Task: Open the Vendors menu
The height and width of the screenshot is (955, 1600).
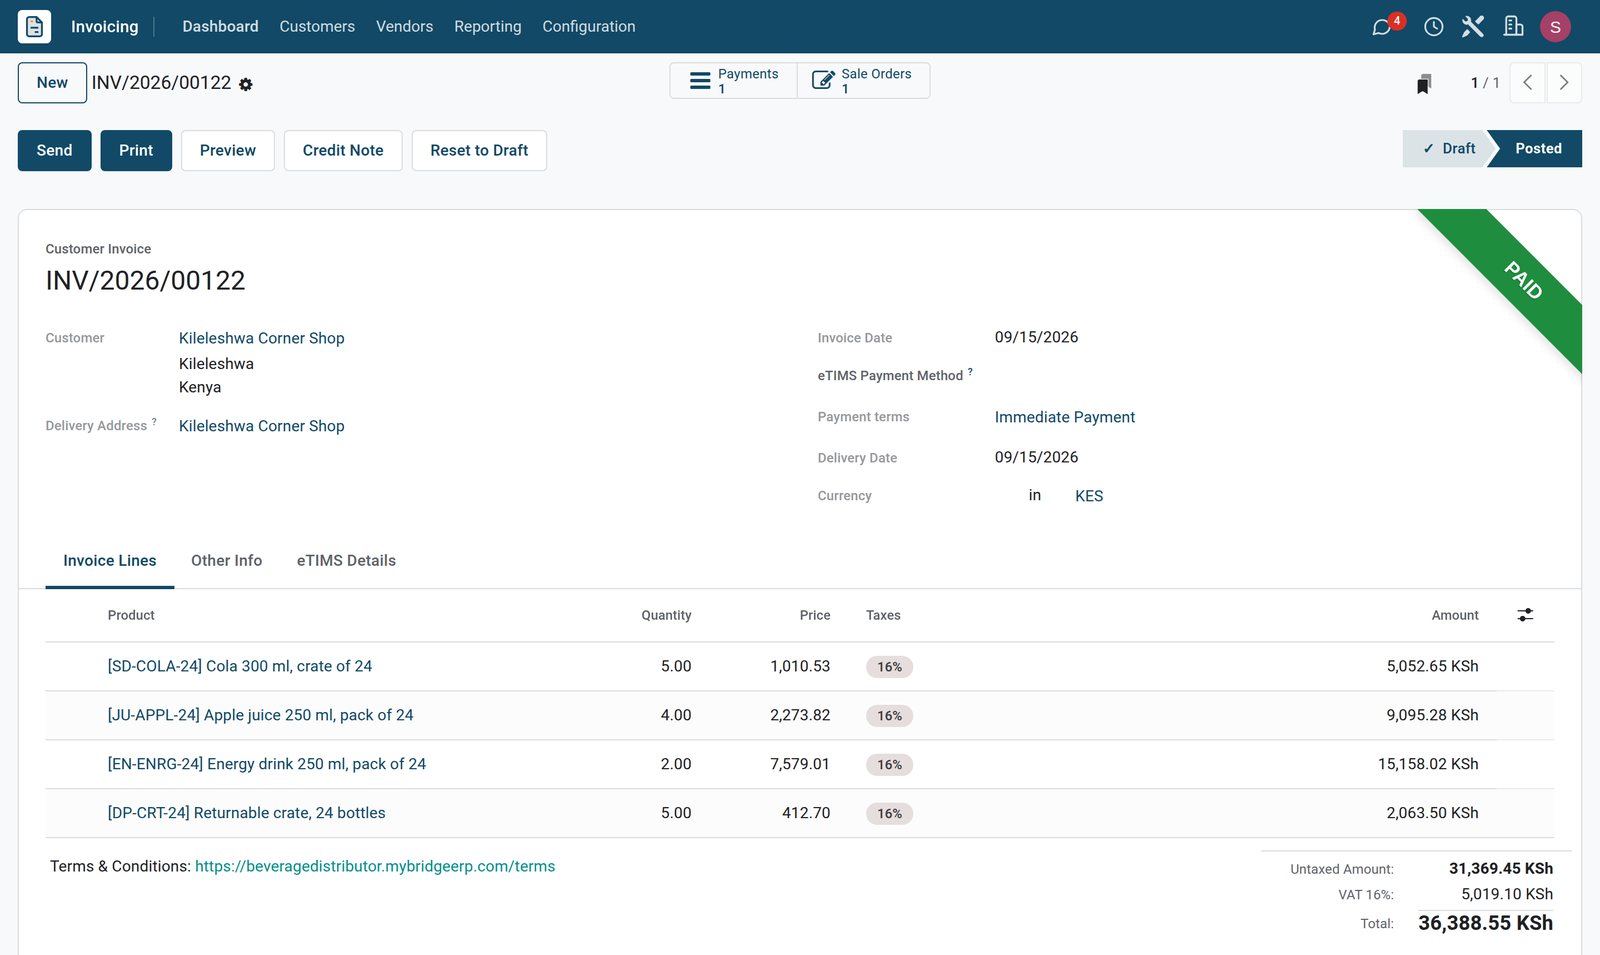Action: tap(404, 27)
